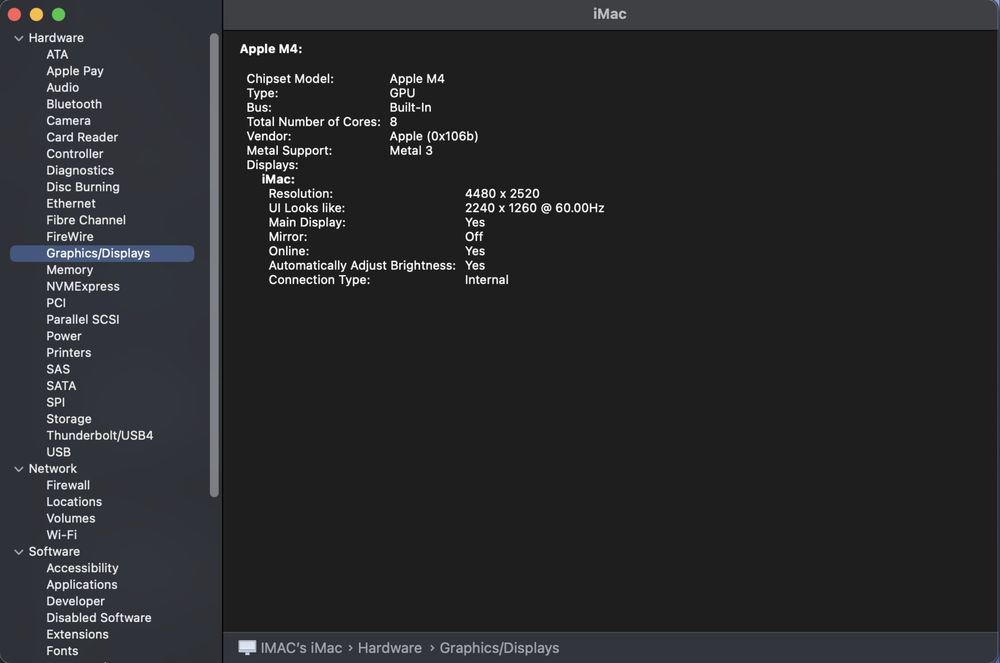Screen dimensions: 1000x663
Task: Select Controller in the sidebar
Action: click(x=75, y=154)
